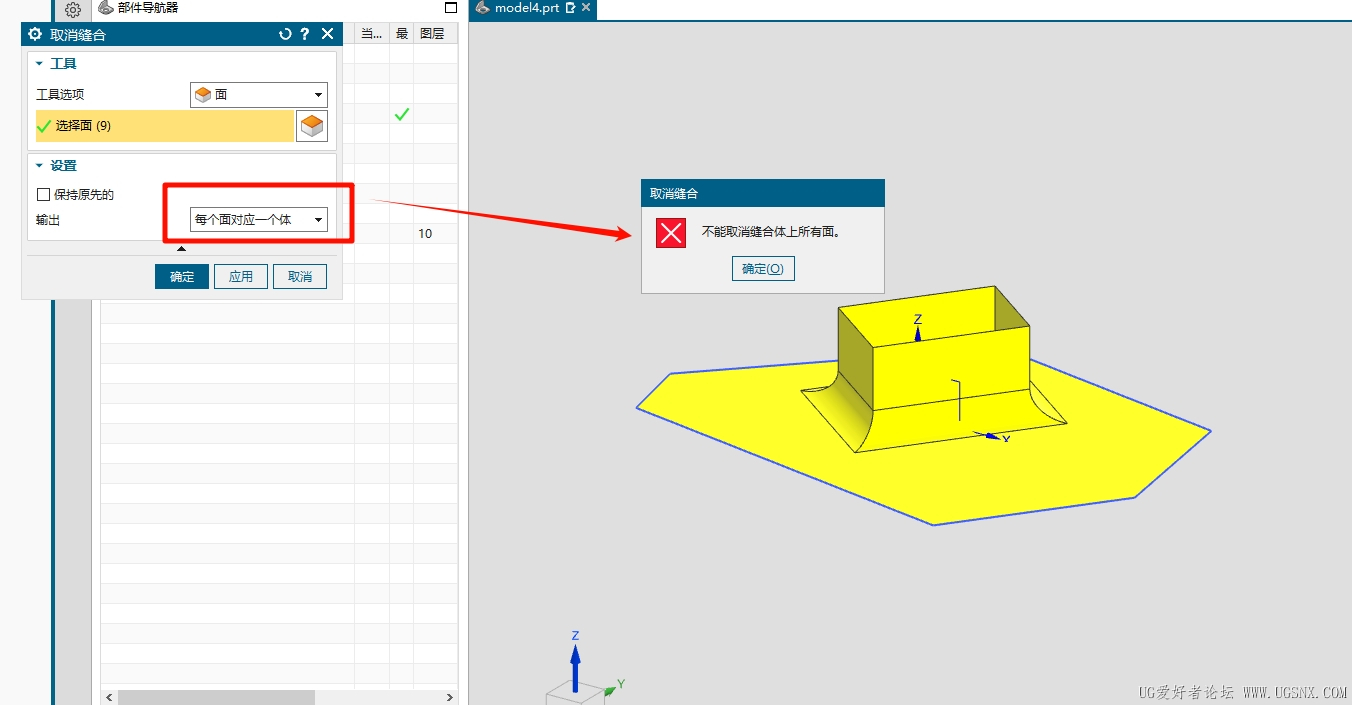Collapse the 工具 section

point(40,63)
